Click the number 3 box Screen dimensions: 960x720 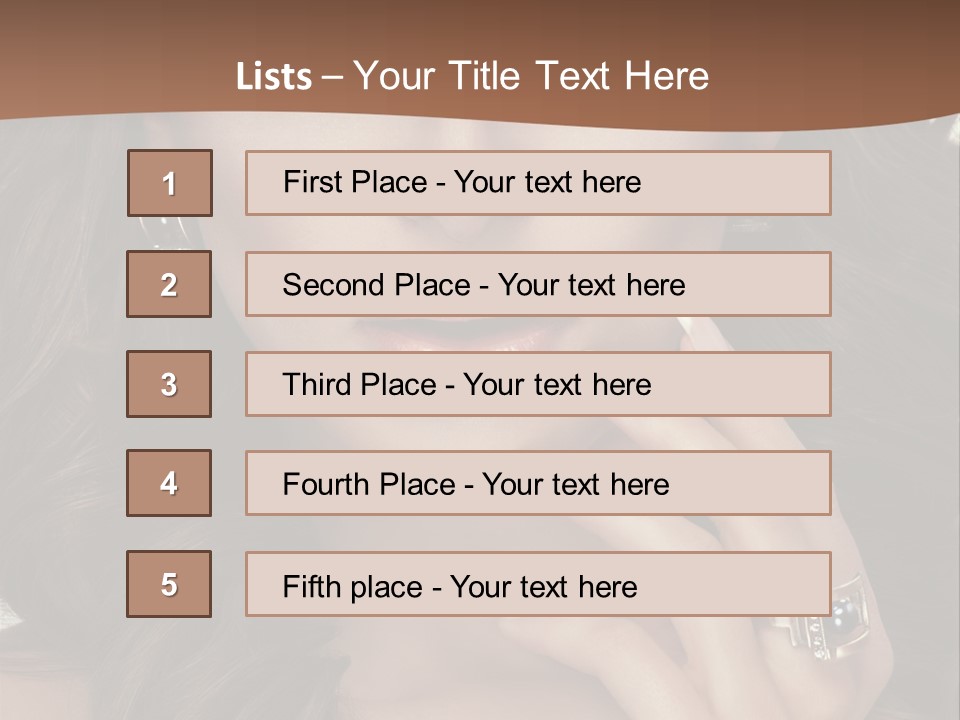[x=169, y=384]
